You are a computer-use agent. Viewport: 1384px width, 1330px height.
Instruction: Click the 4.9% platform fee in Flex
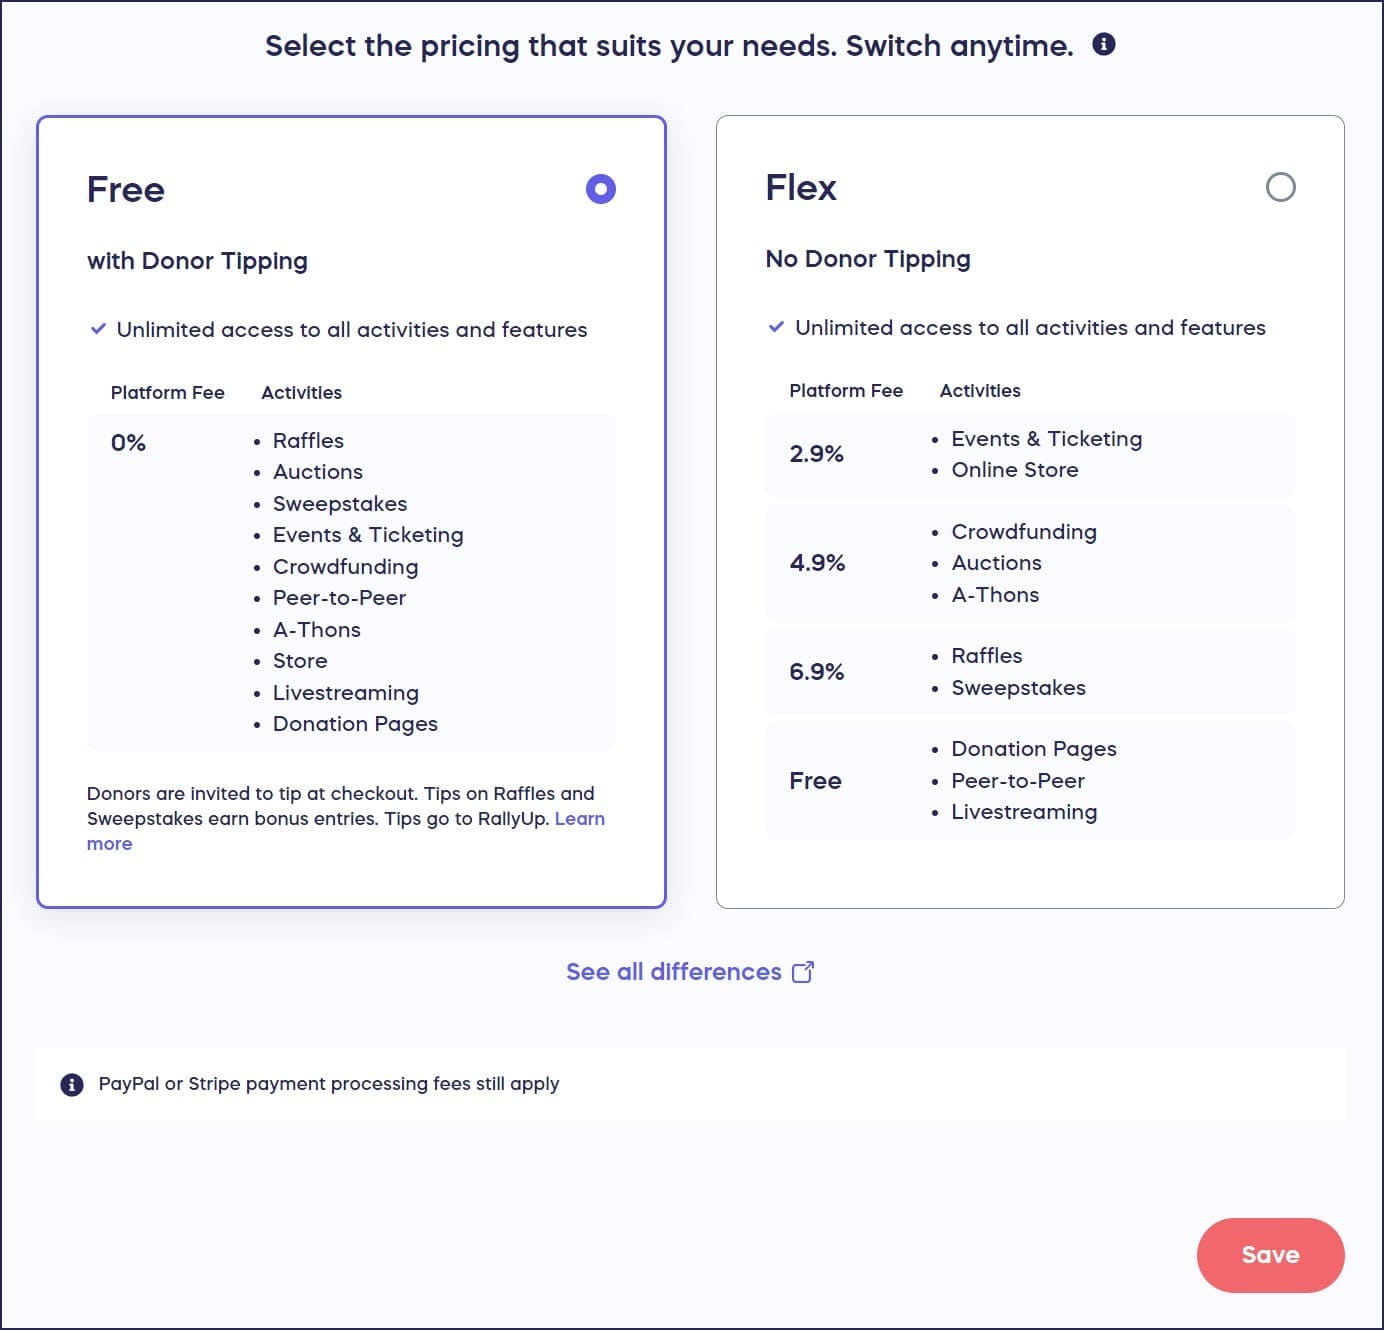pyautogui.click(x=817, y=563)
